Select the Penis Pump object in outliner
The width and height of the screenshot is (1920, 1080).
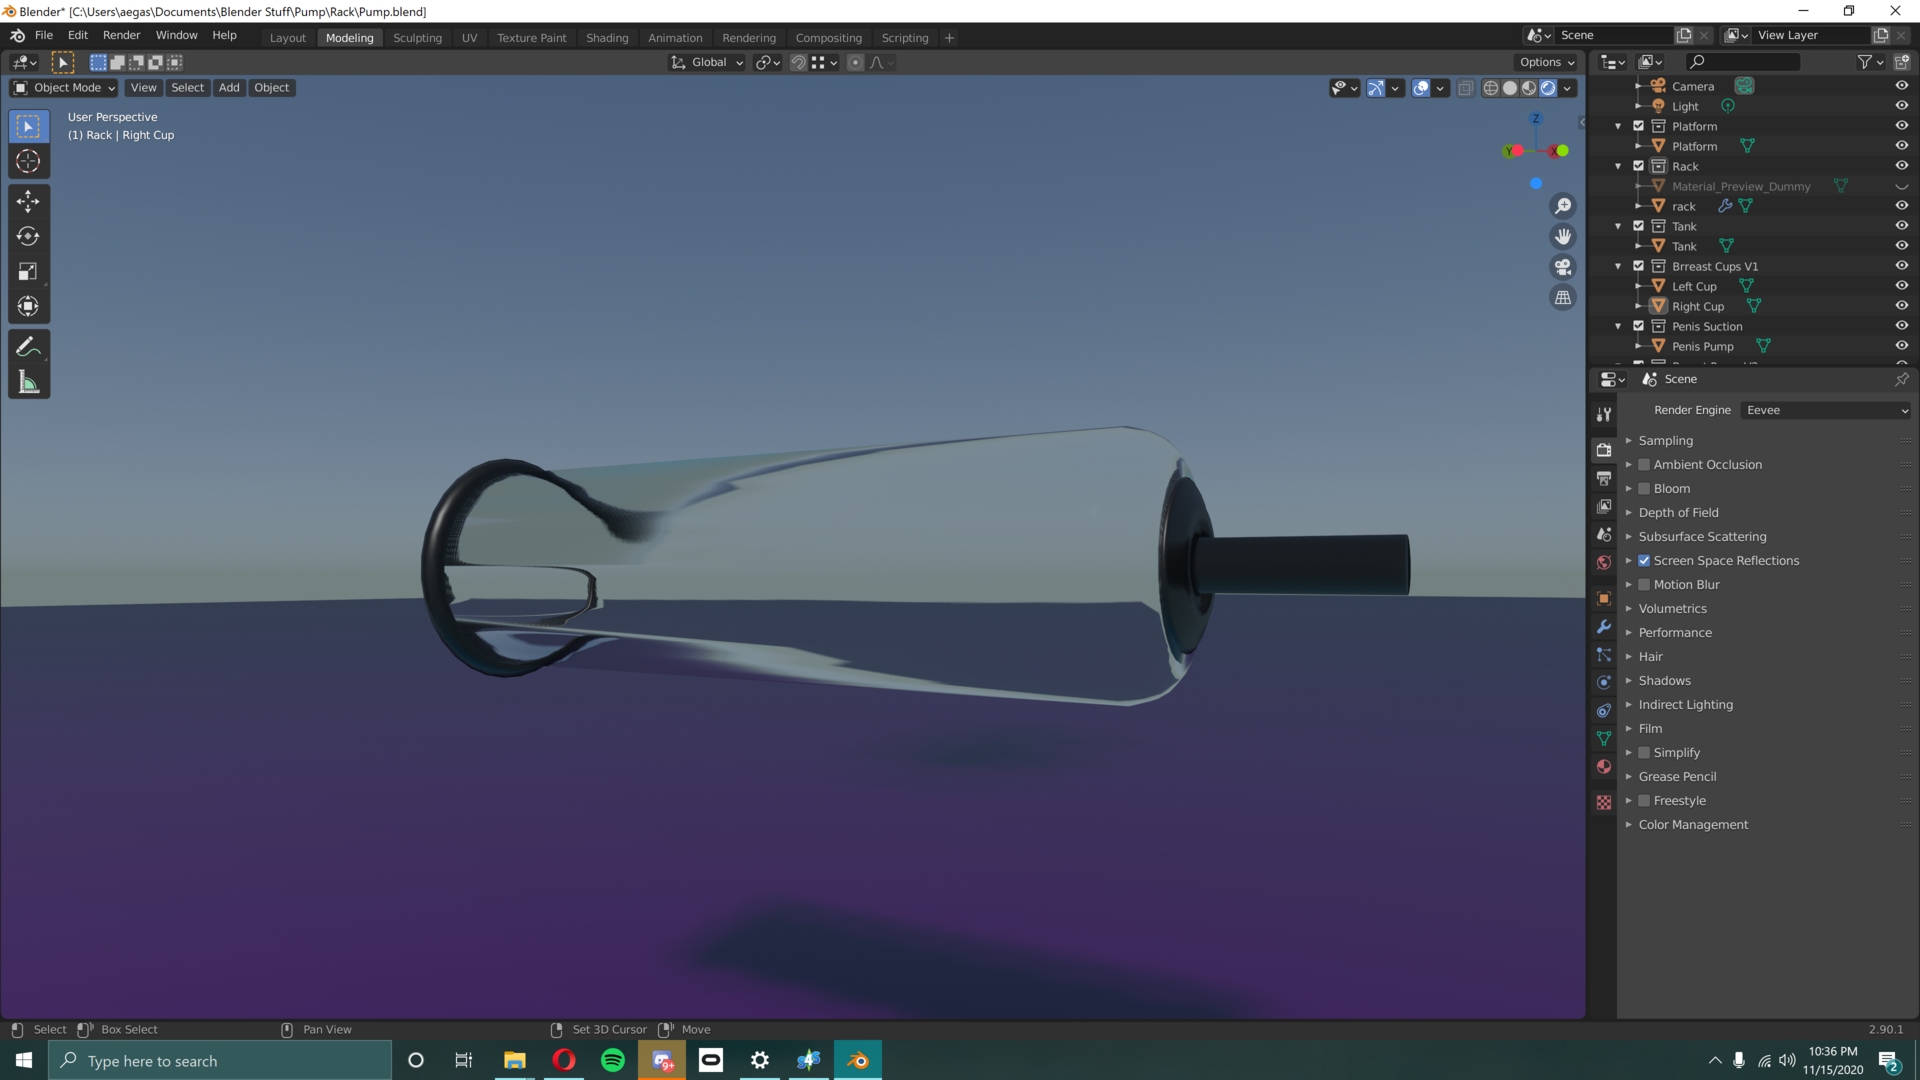click(x=1702, y=347)
